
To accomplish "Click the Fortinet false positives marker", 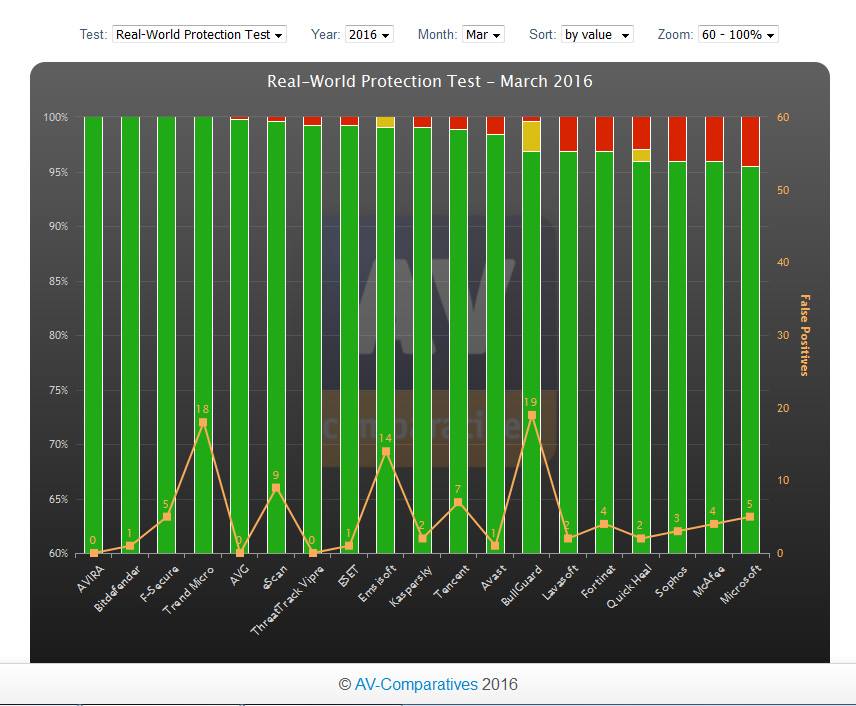I will 604,524.
